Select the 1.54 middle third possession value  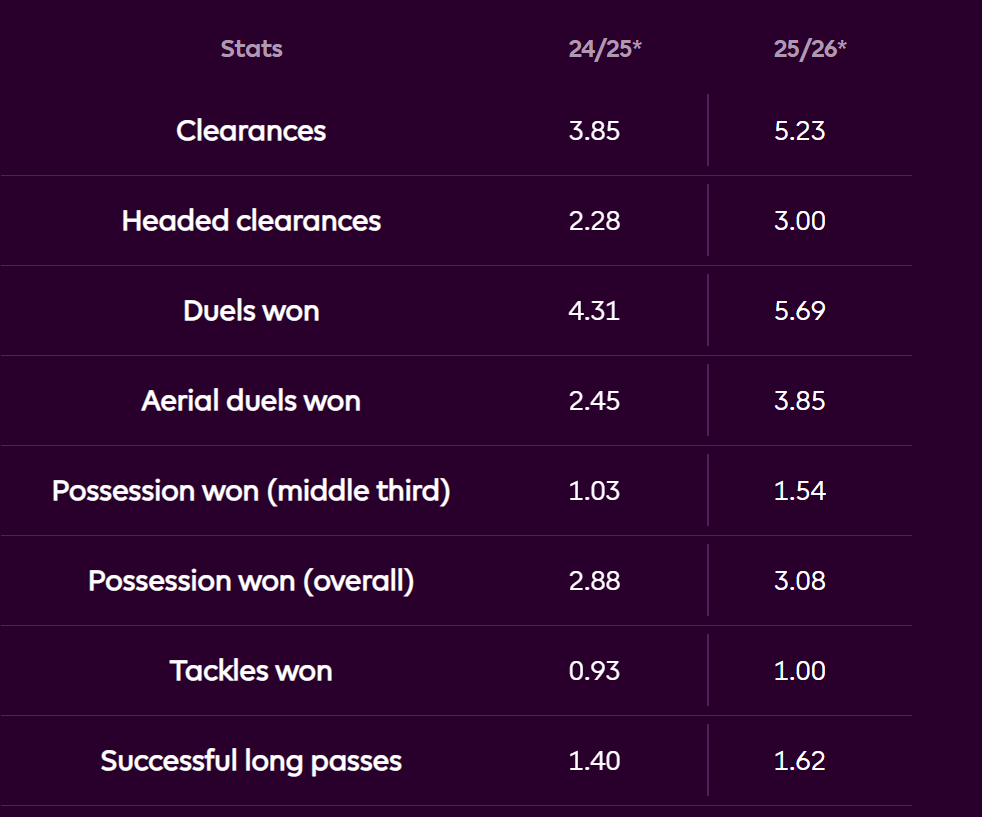[800, 491]
